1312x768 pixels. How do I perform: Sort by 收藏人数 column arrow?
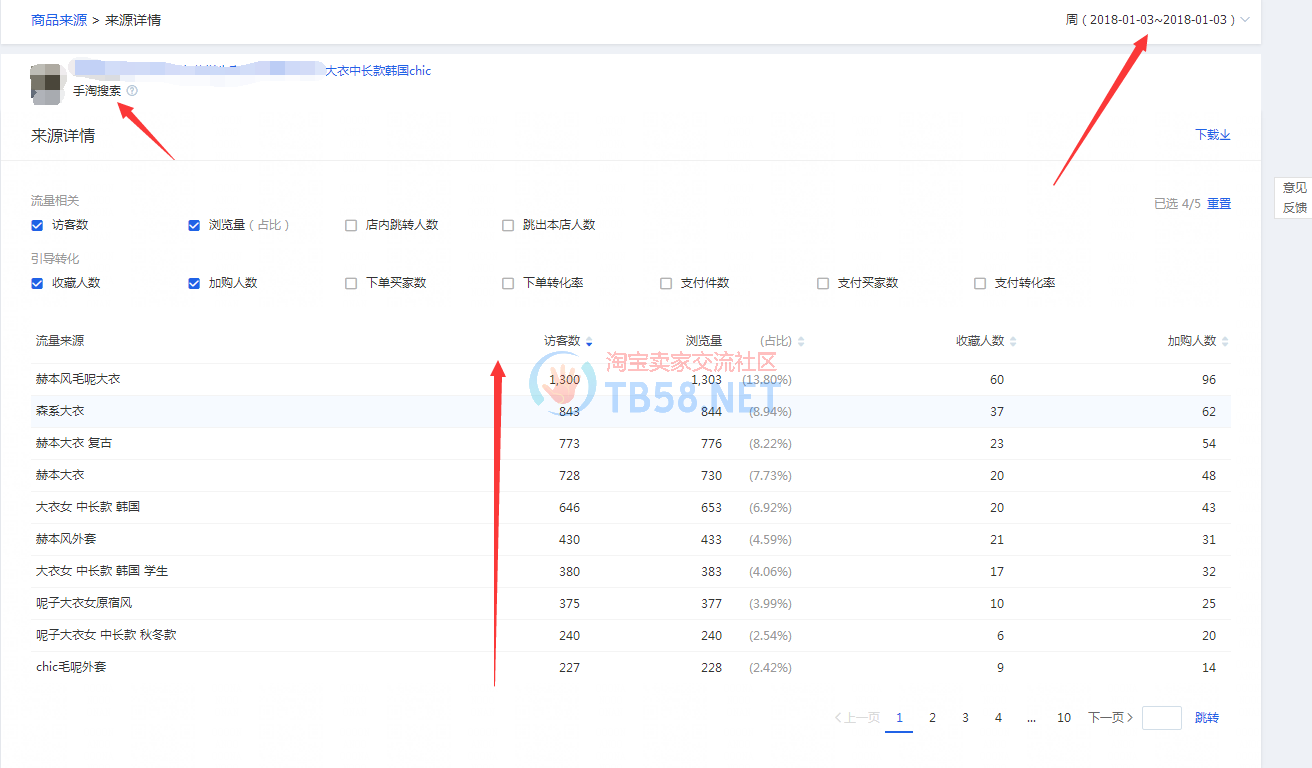coord(1013,342)
